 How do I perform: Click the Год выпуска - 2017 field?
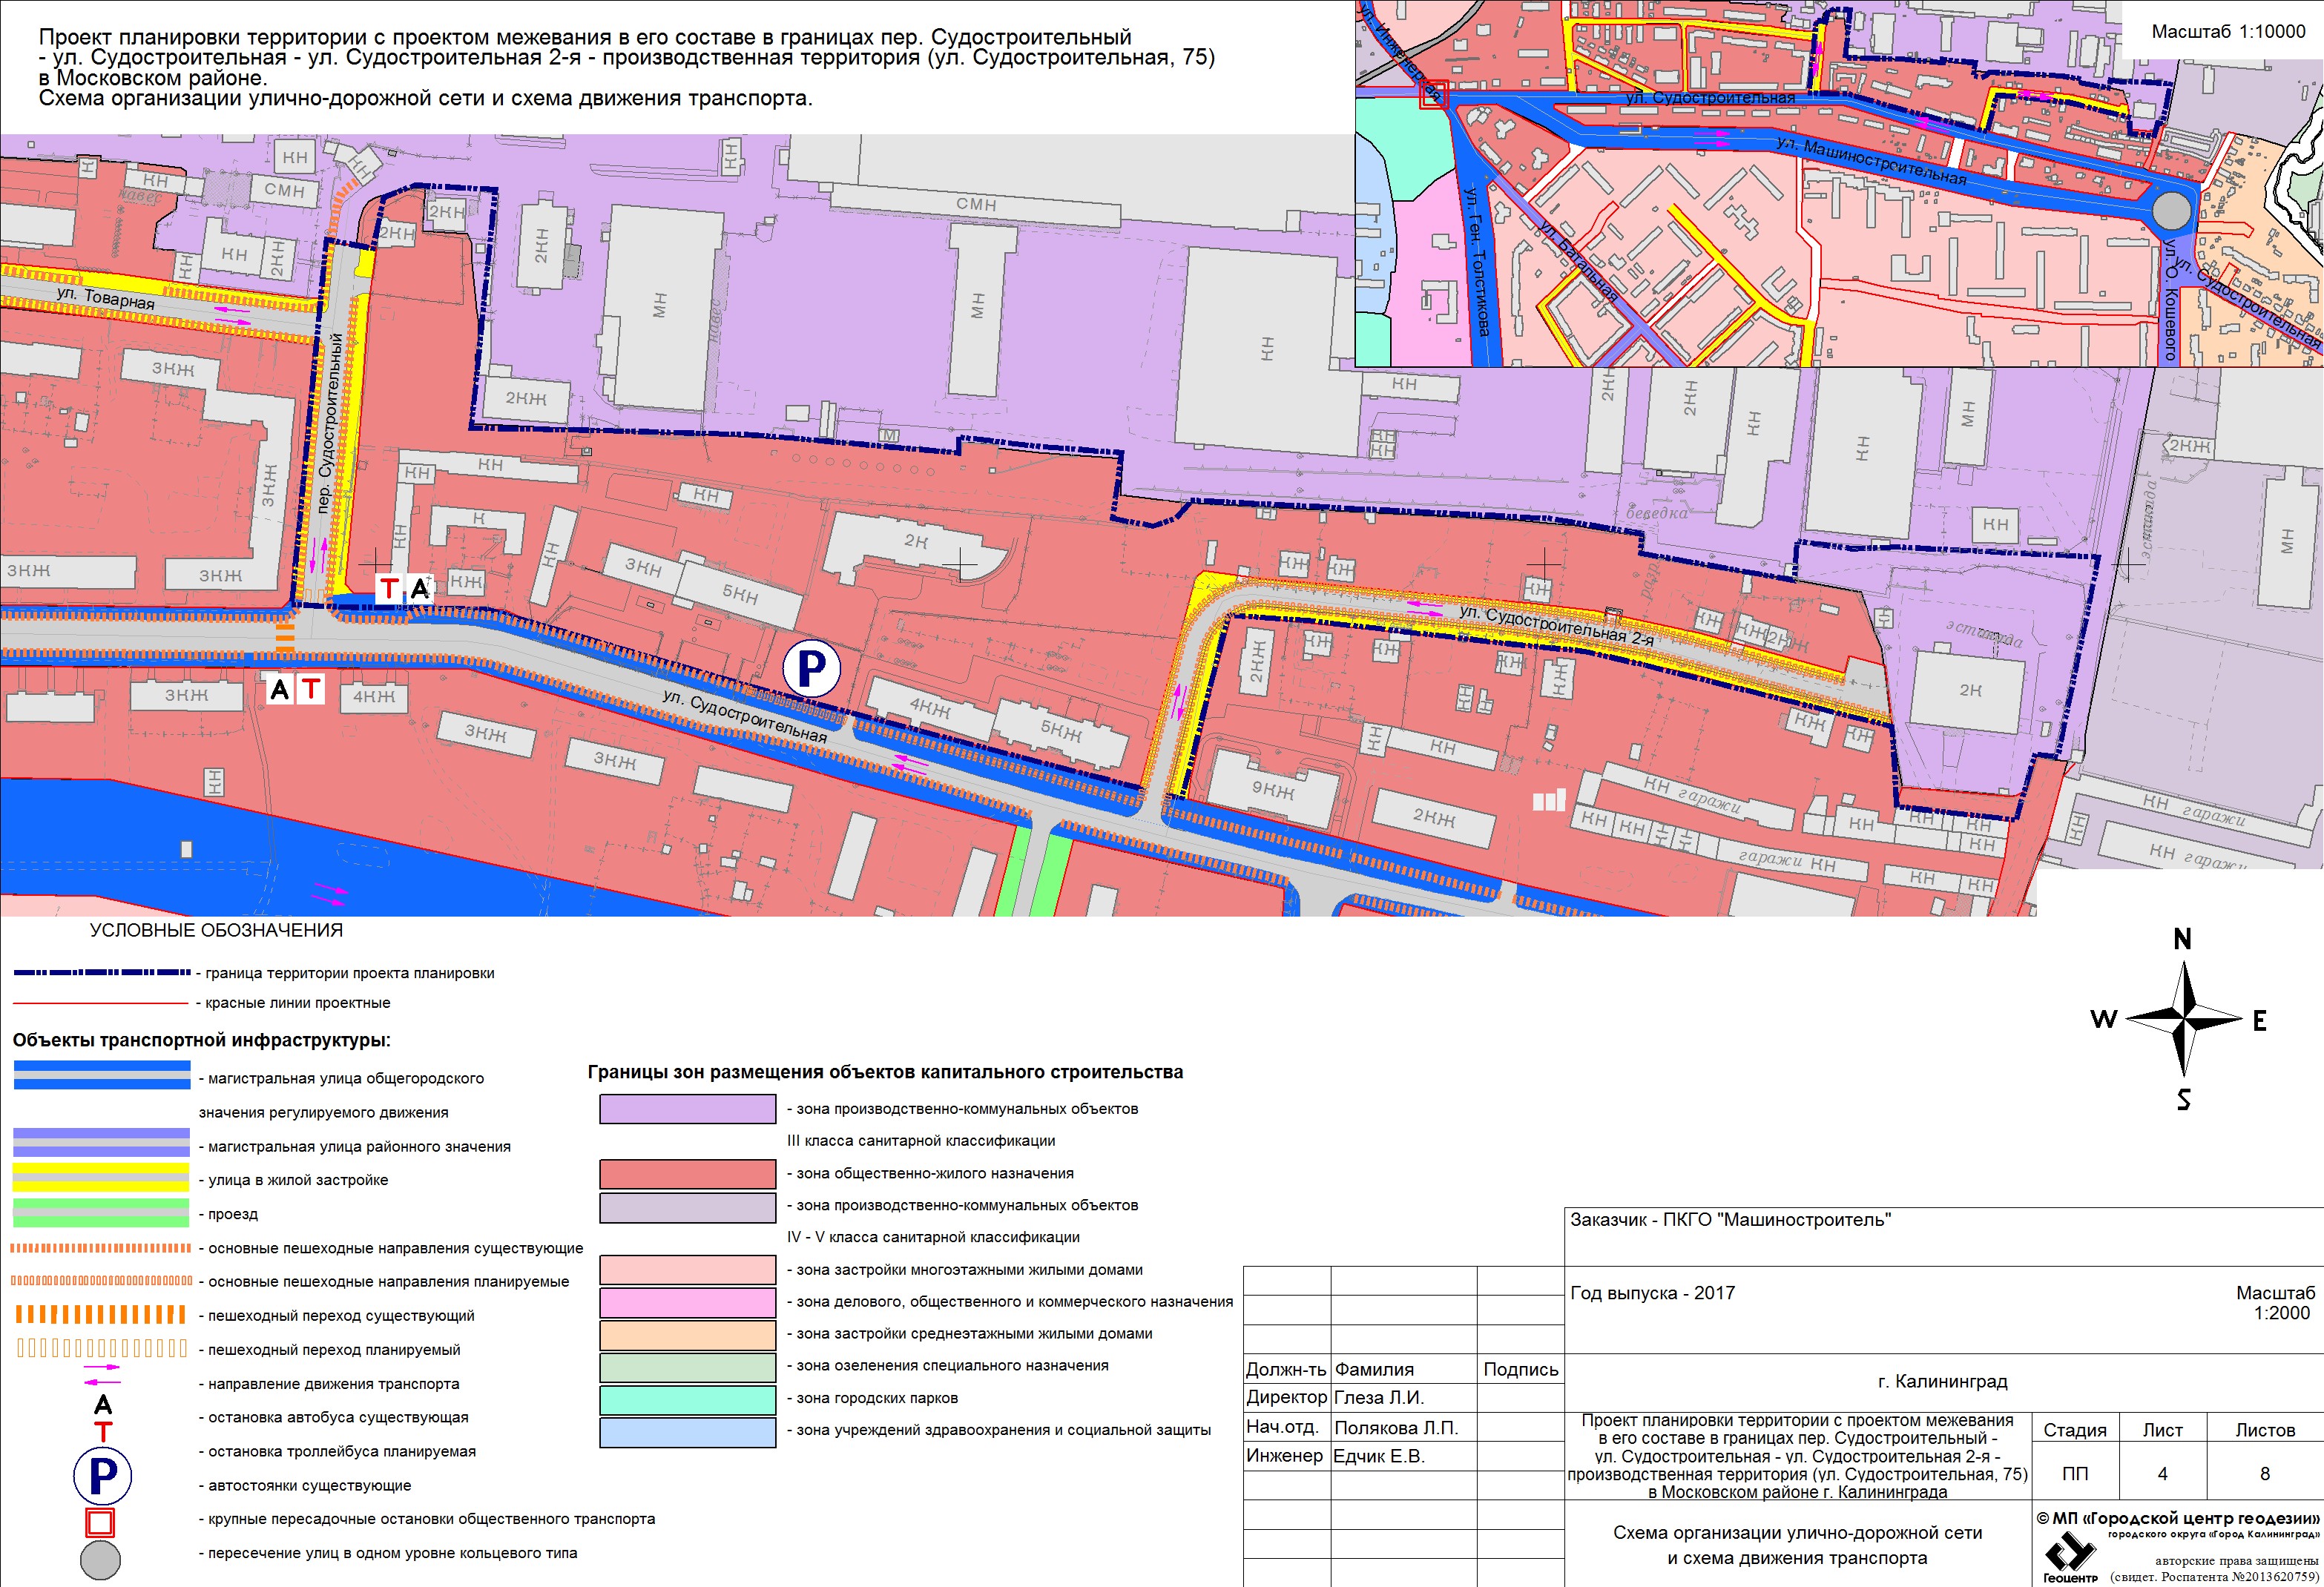click(1652, 1293)
